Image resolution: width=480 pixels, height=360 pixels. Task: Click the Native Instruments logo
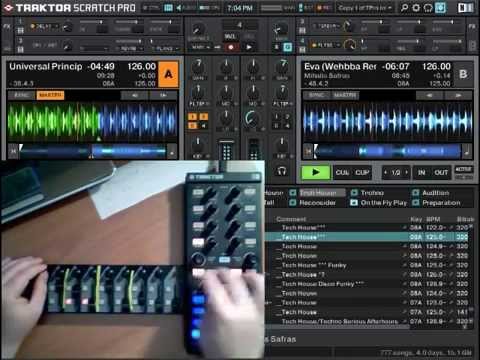(x=465, y=8)
